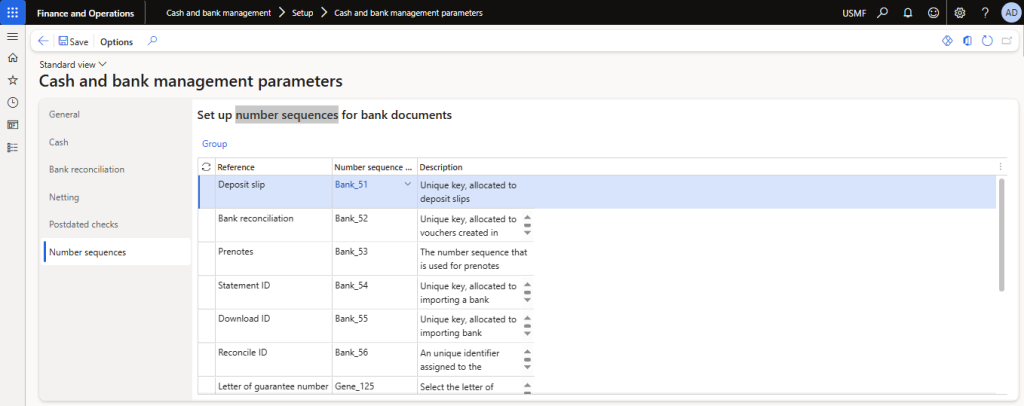The height and width of the screenshot is (406, 1024).
Task: Open the Bank_51 number sequence dropdown
Action: coord(407,184)
